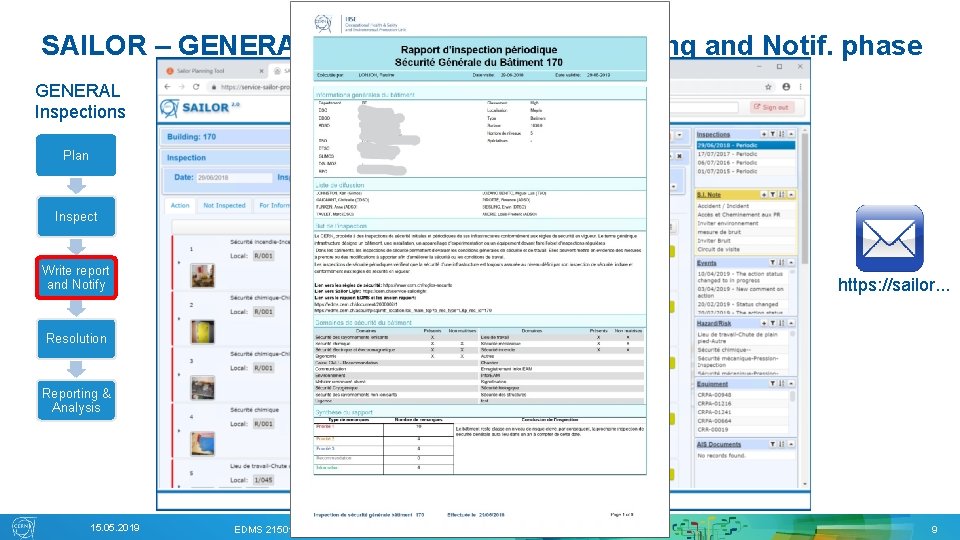Sort the Equipment panel list
Screen dimensions: 960x540
pos(782,384)
